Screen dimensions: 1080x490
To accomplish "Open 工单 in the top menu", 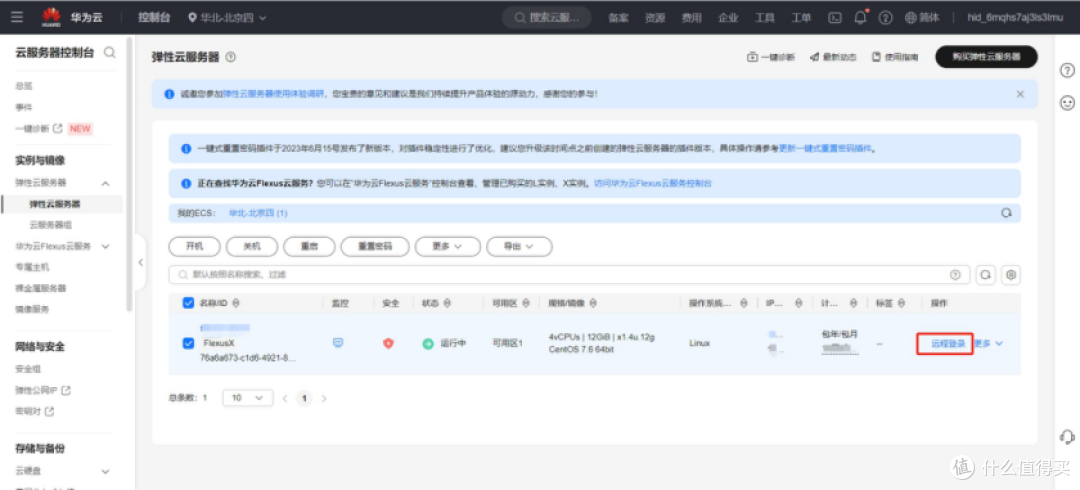I will coord(801,18).
